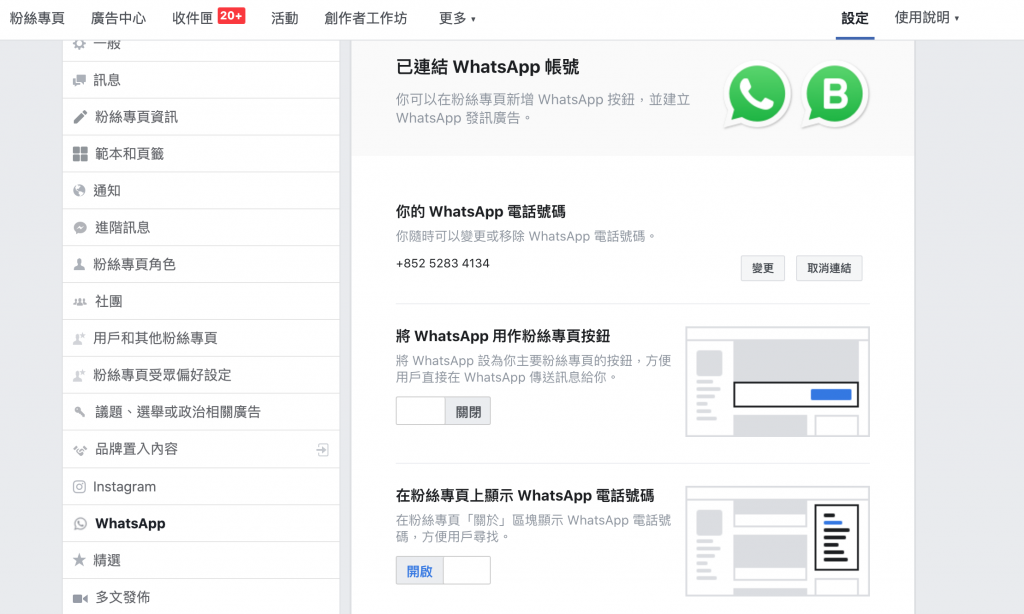Switch to the 廣告中心 tab

click(x=118, y=18)
